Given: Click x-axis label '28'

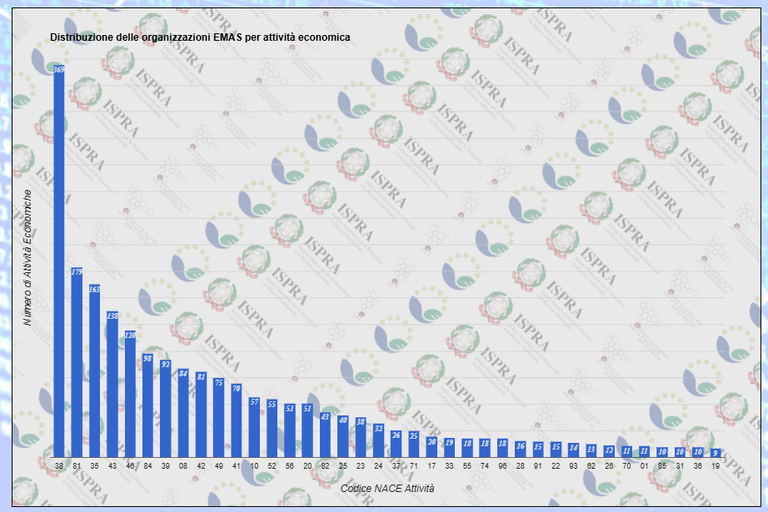Looking at the screenshot, I should tap(520, 466).
